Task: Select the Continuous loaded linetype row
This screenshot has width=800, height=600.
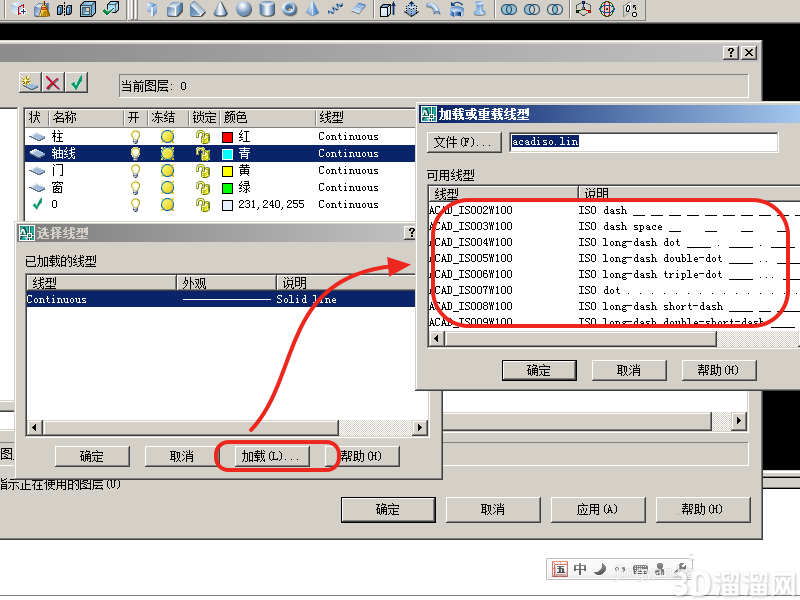Action: tap(220, 299)
